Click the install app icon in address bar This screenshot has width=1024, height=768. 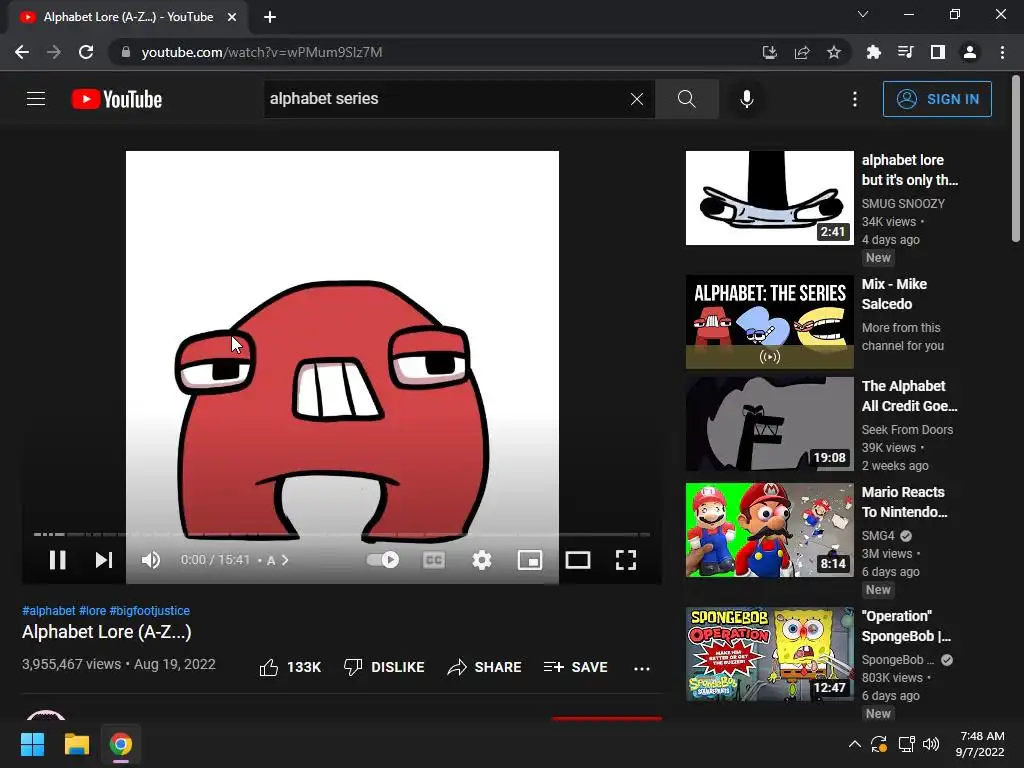click(770, 52)
